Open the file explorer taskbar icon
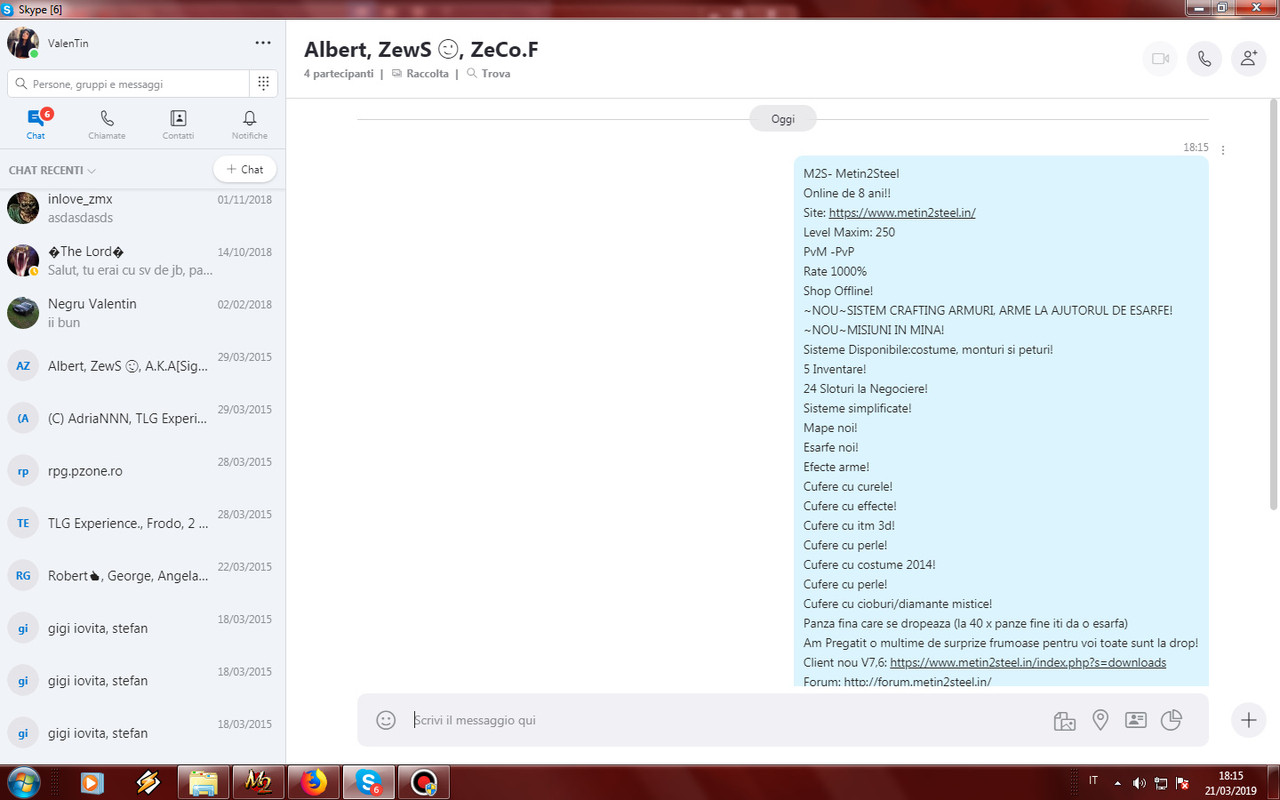The height and width of the screenshot is (800, 1280). 204,782
